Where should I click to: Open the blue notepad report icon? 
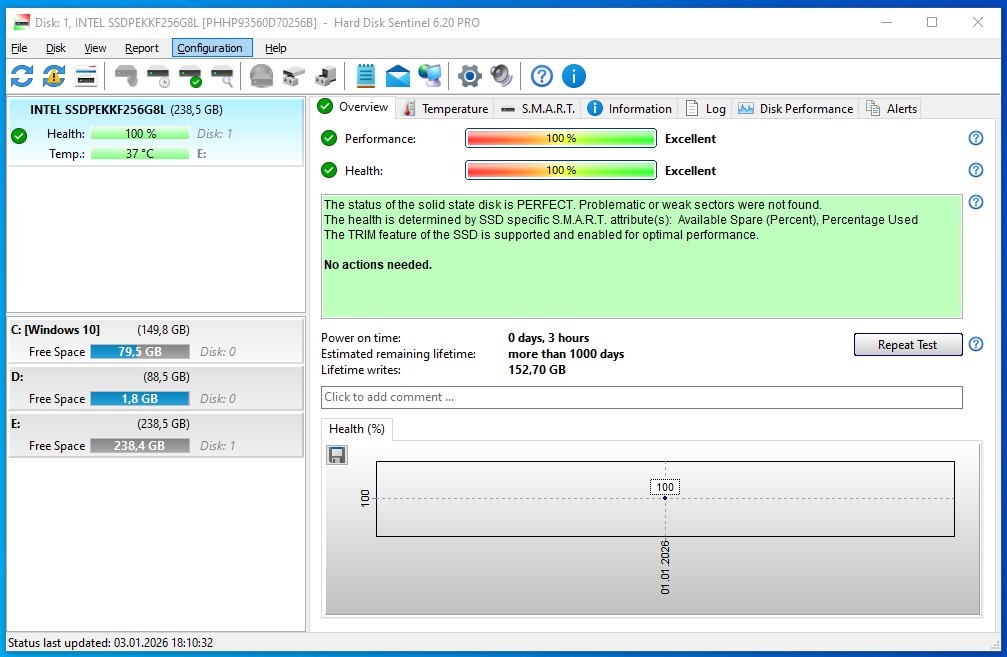point(365,76)
